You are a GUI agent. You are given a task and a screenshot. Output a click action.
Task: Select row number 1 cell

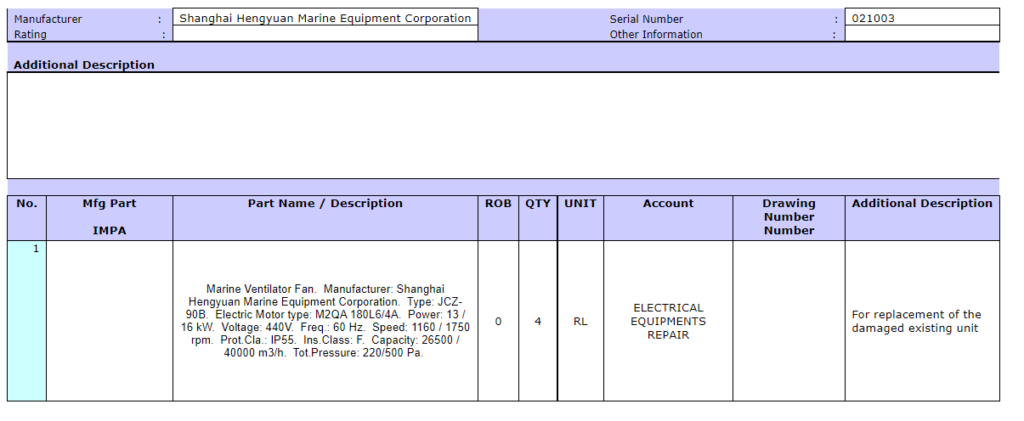click(x=27, y=321)
